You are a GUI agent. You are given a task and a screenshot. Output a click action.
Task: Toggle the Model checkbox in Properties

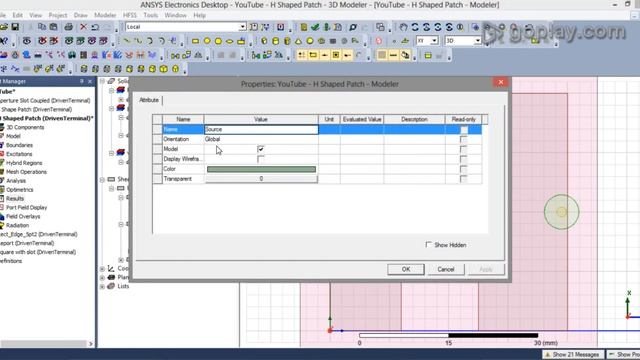click(x=261, y=149)
